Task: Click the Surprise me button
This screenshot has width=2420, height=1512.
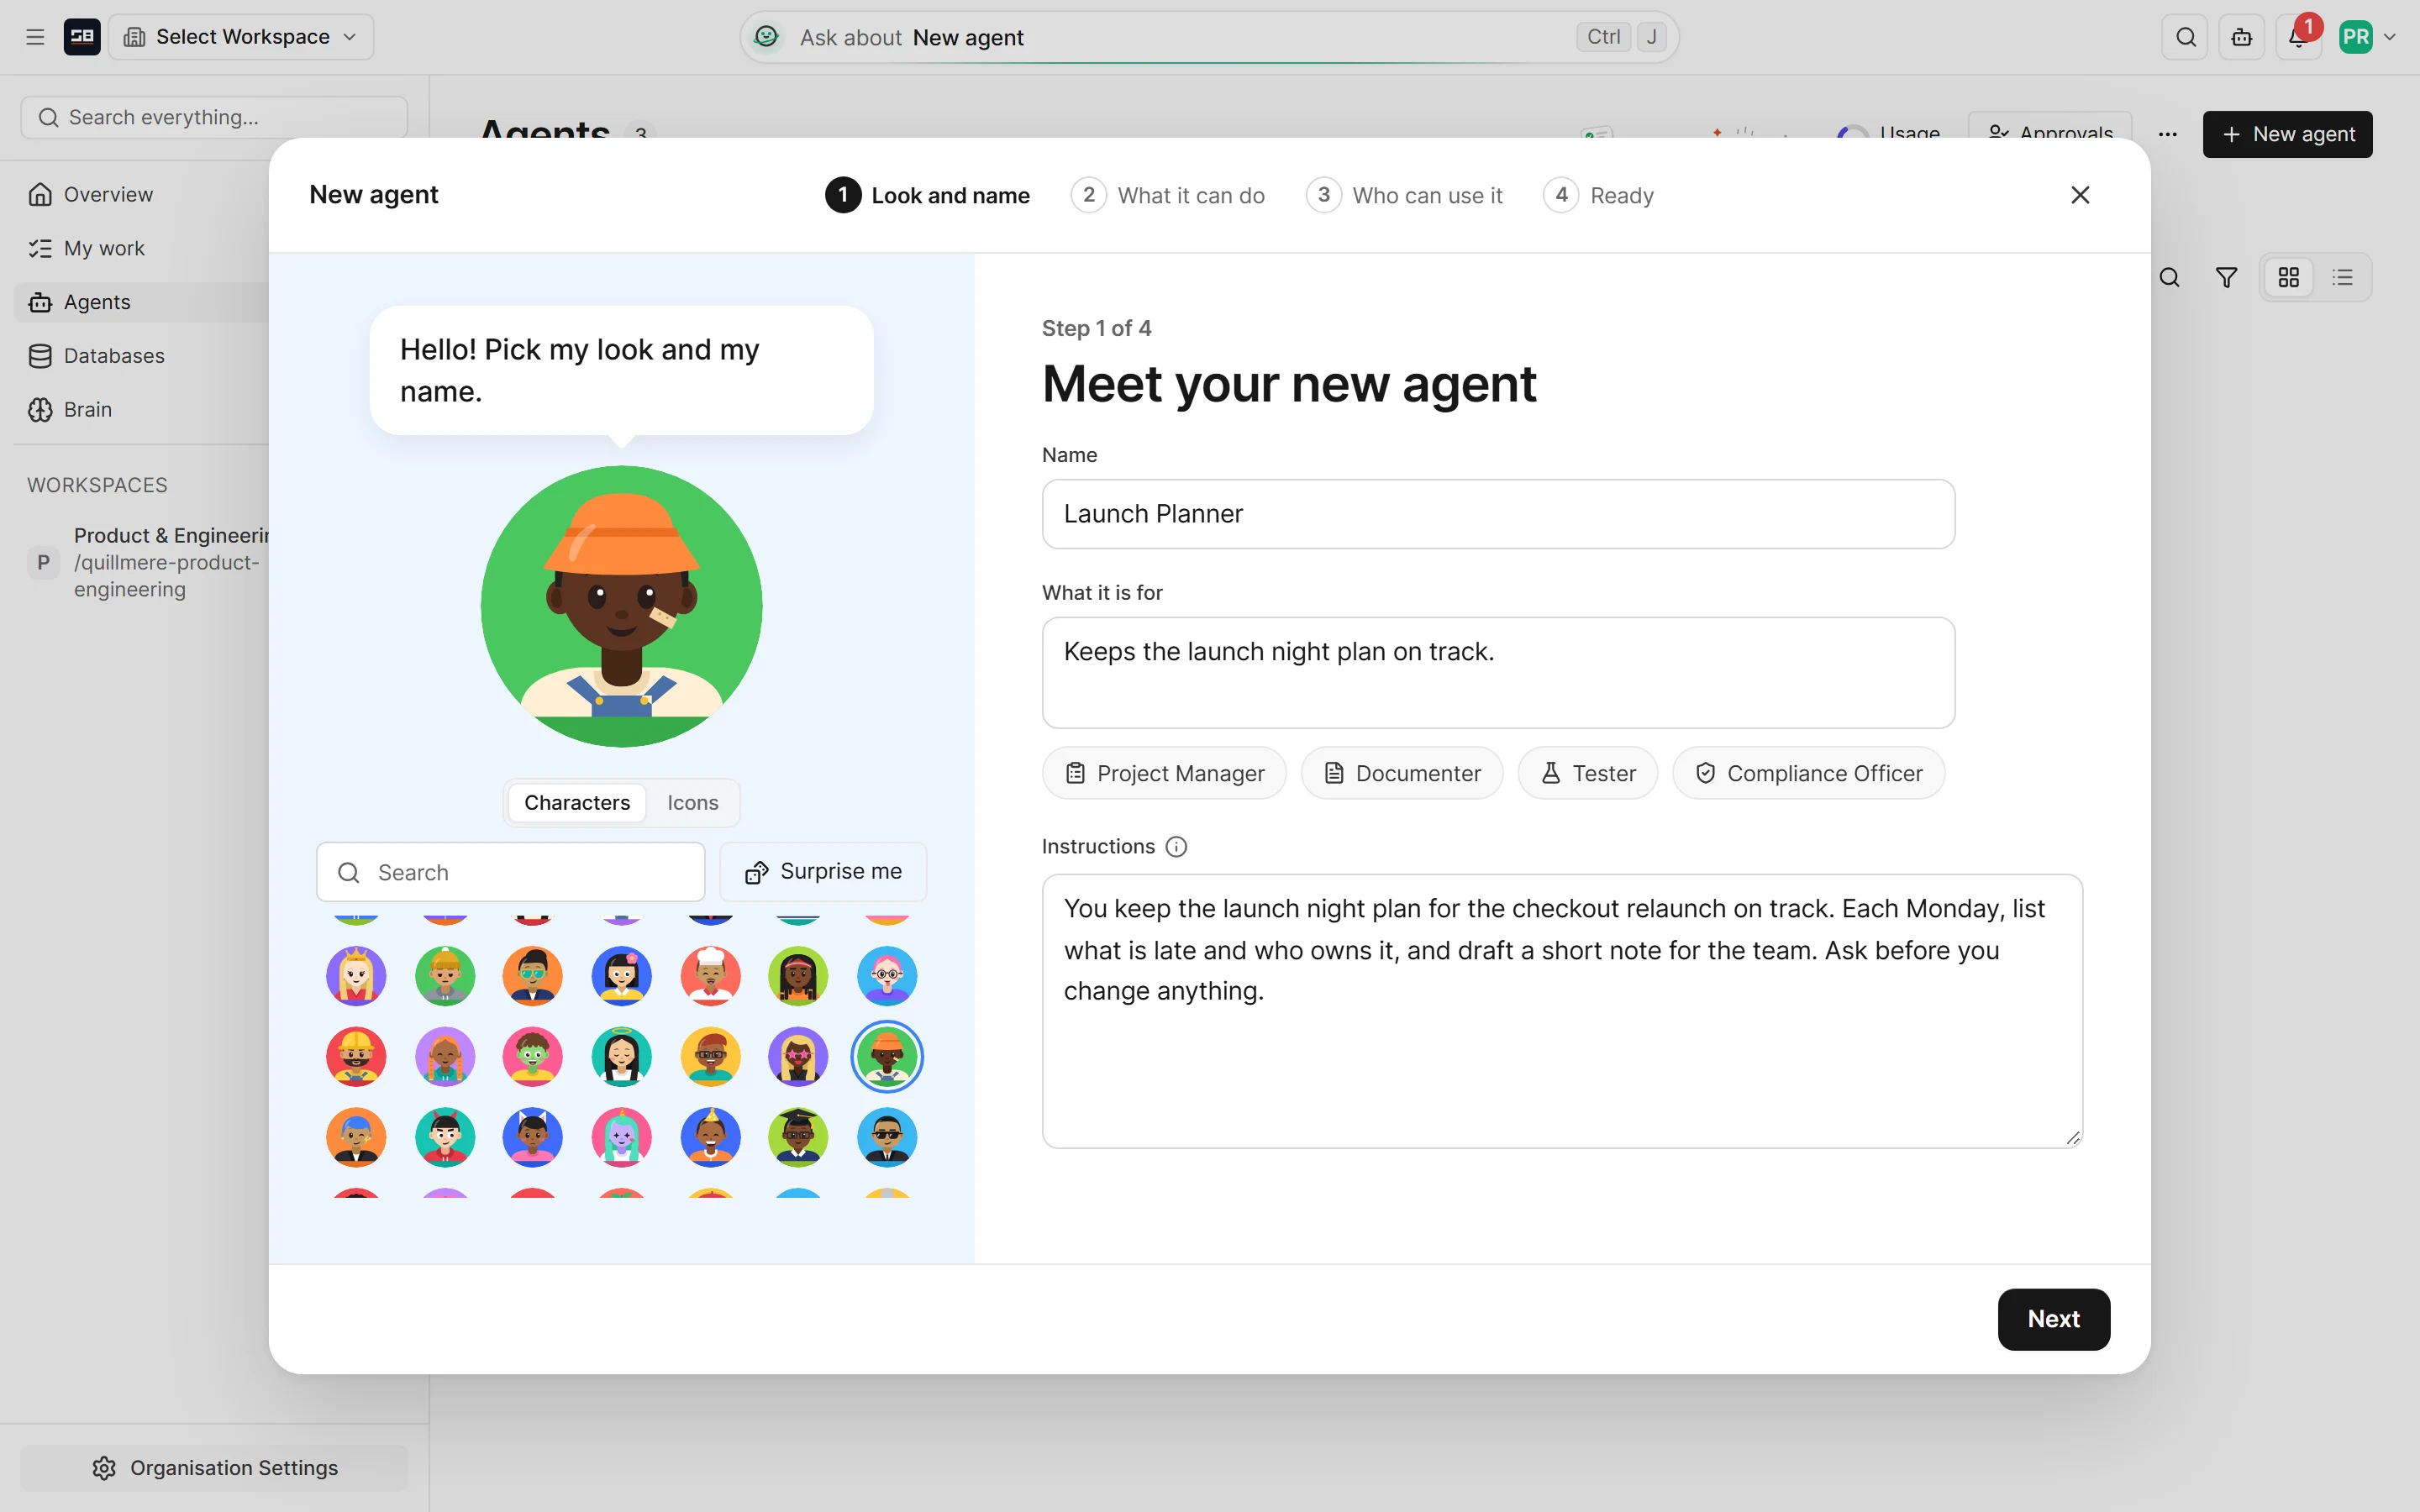Action: click(x=822, y=872)
